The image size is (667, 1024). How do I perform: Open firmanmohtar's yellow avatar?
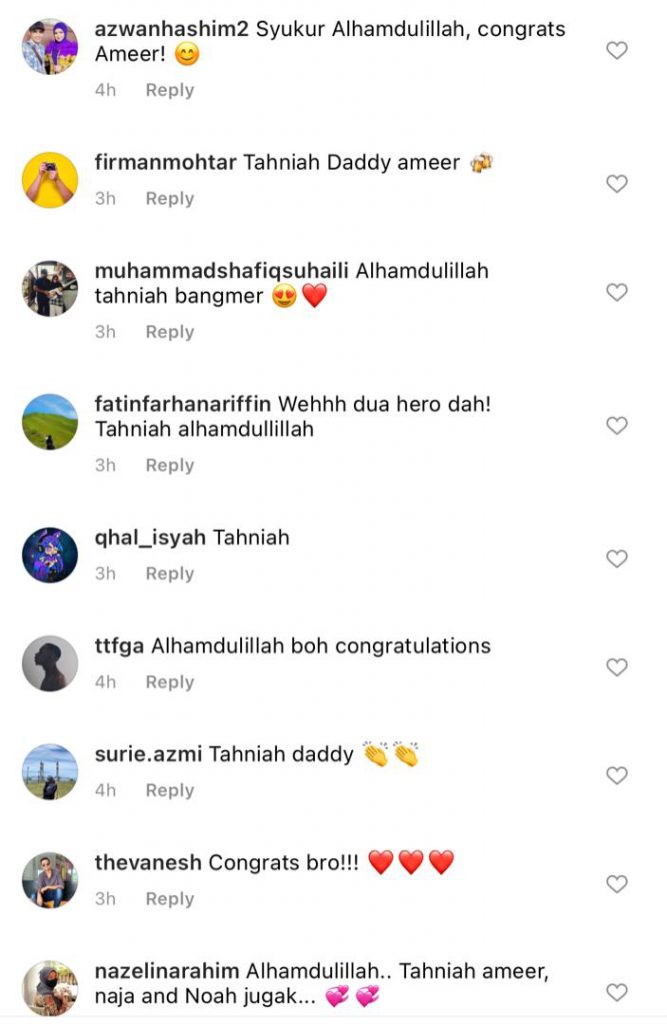click(x=50, y=180)
